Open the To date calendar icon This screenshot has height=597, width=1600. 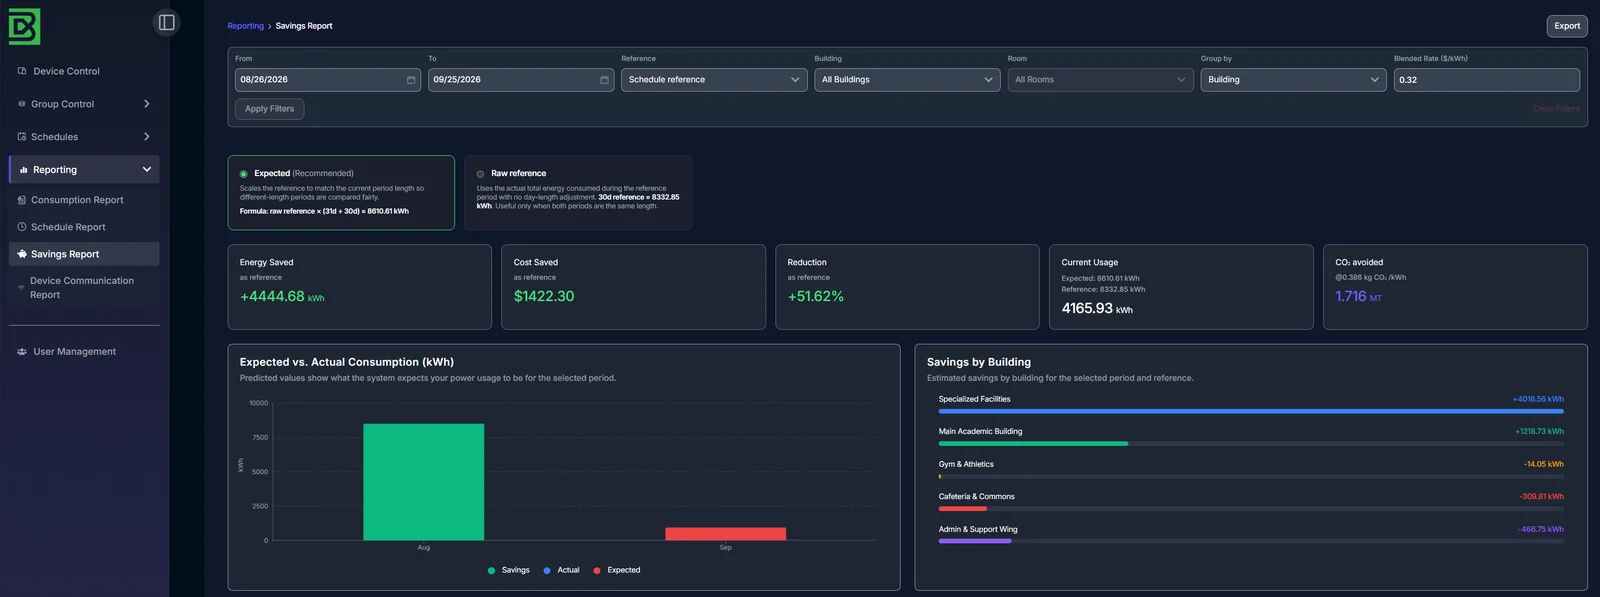tap(604, 80)
